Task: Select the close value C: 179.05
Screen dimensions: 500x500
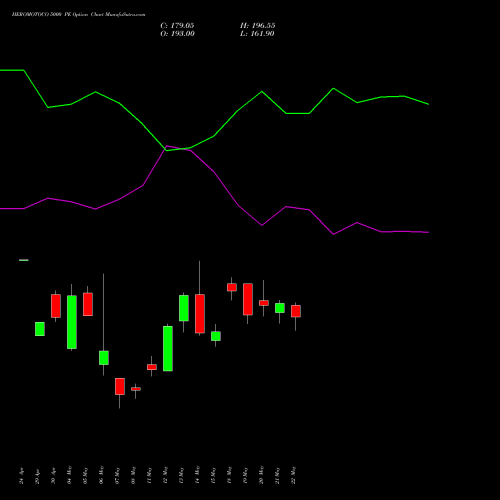Action: coord(177,26)
